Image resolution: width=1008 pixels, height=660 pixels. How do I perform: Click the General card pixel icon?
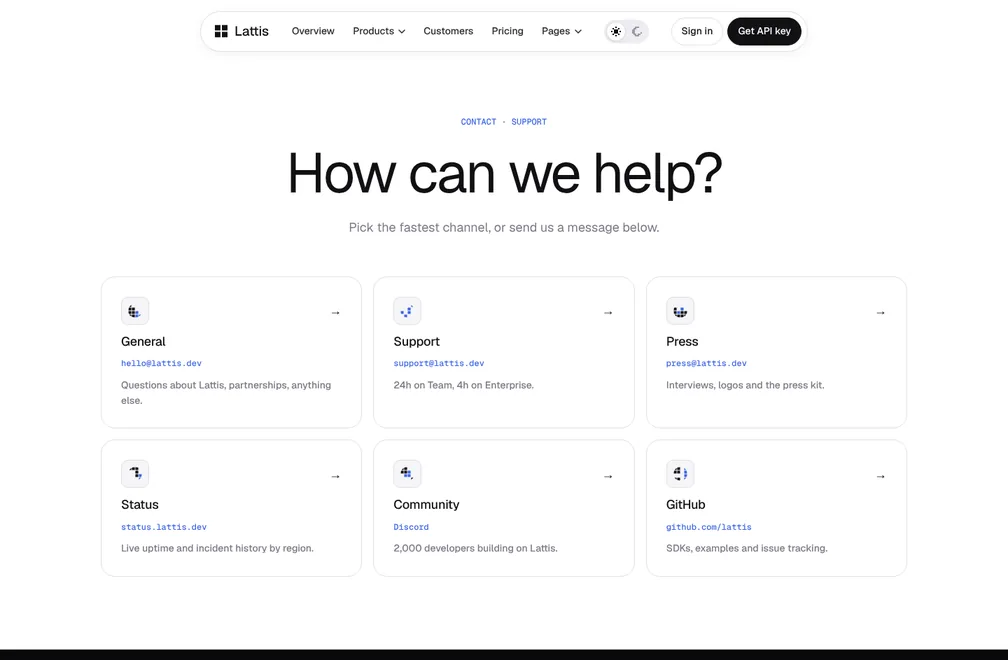pos(135,311)
